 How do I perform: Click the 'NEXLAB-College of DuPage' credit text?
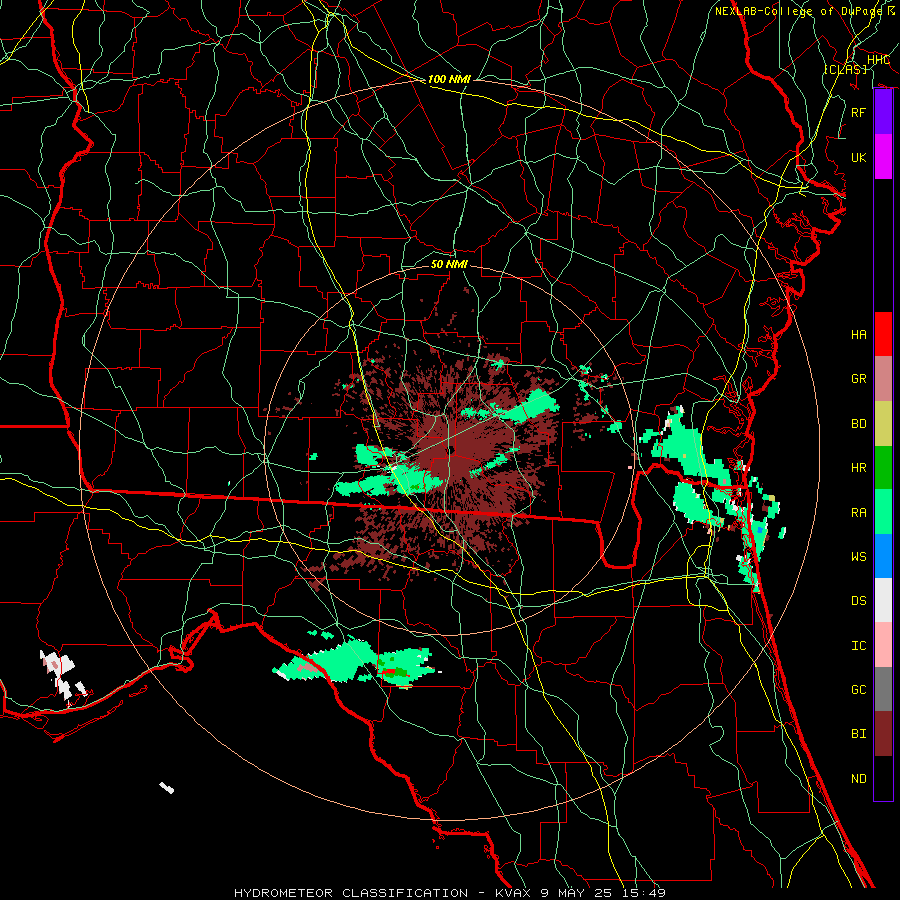(x=799, y=11)
